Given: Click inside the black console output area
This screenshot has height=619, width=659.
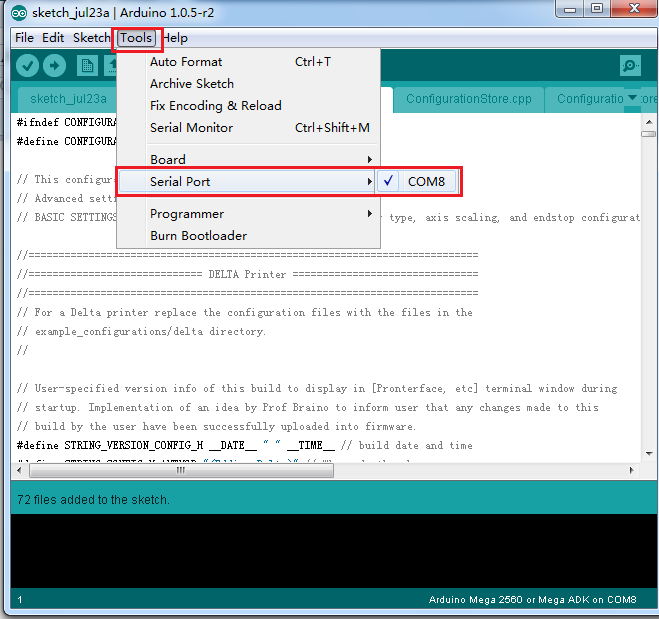Looking at the screenshot, I should pyautogui.click(x=334, y=551).
